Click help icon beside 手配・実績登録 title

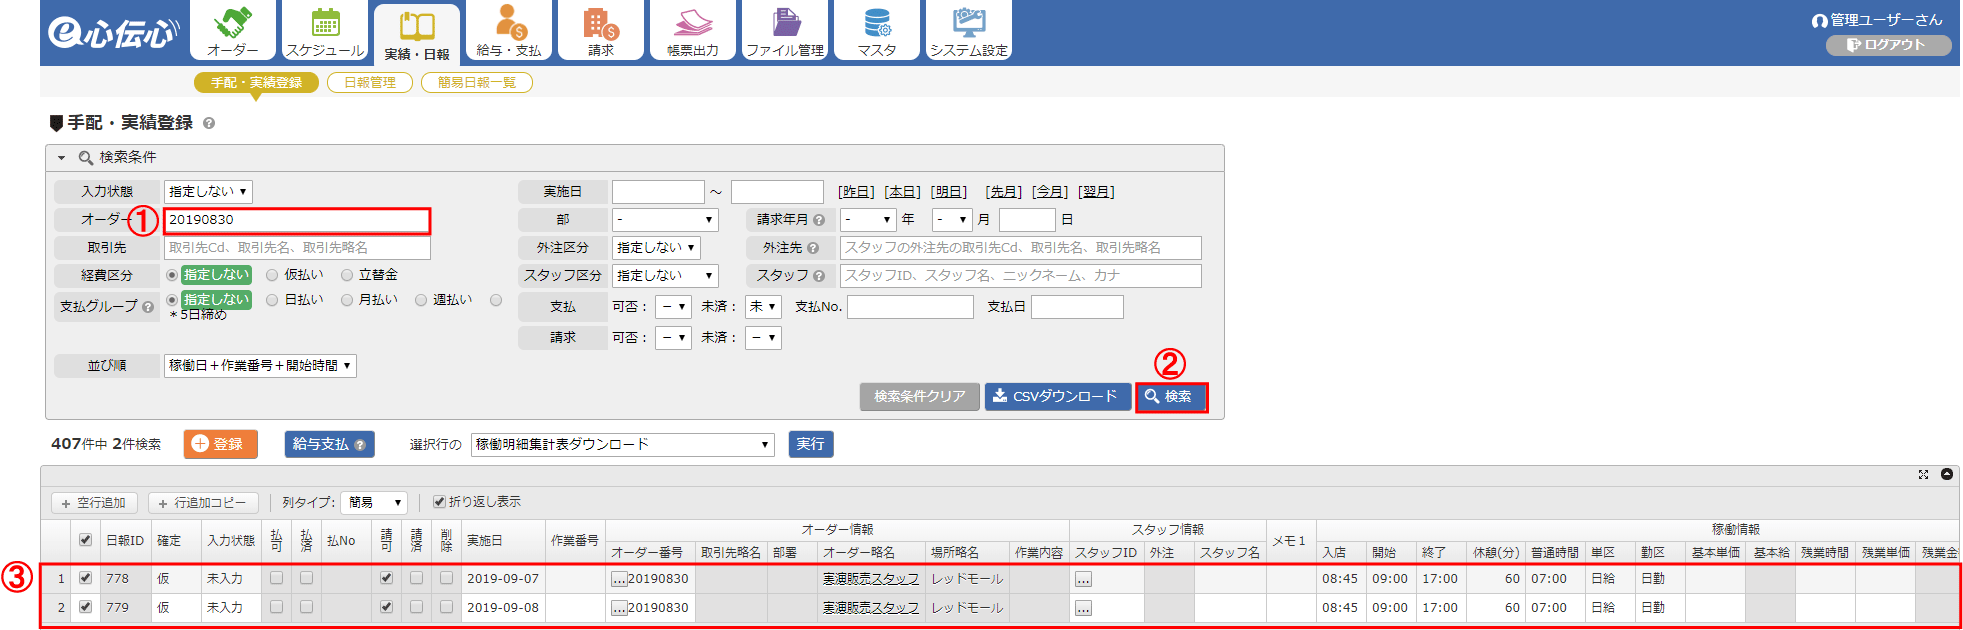[209, 123]
